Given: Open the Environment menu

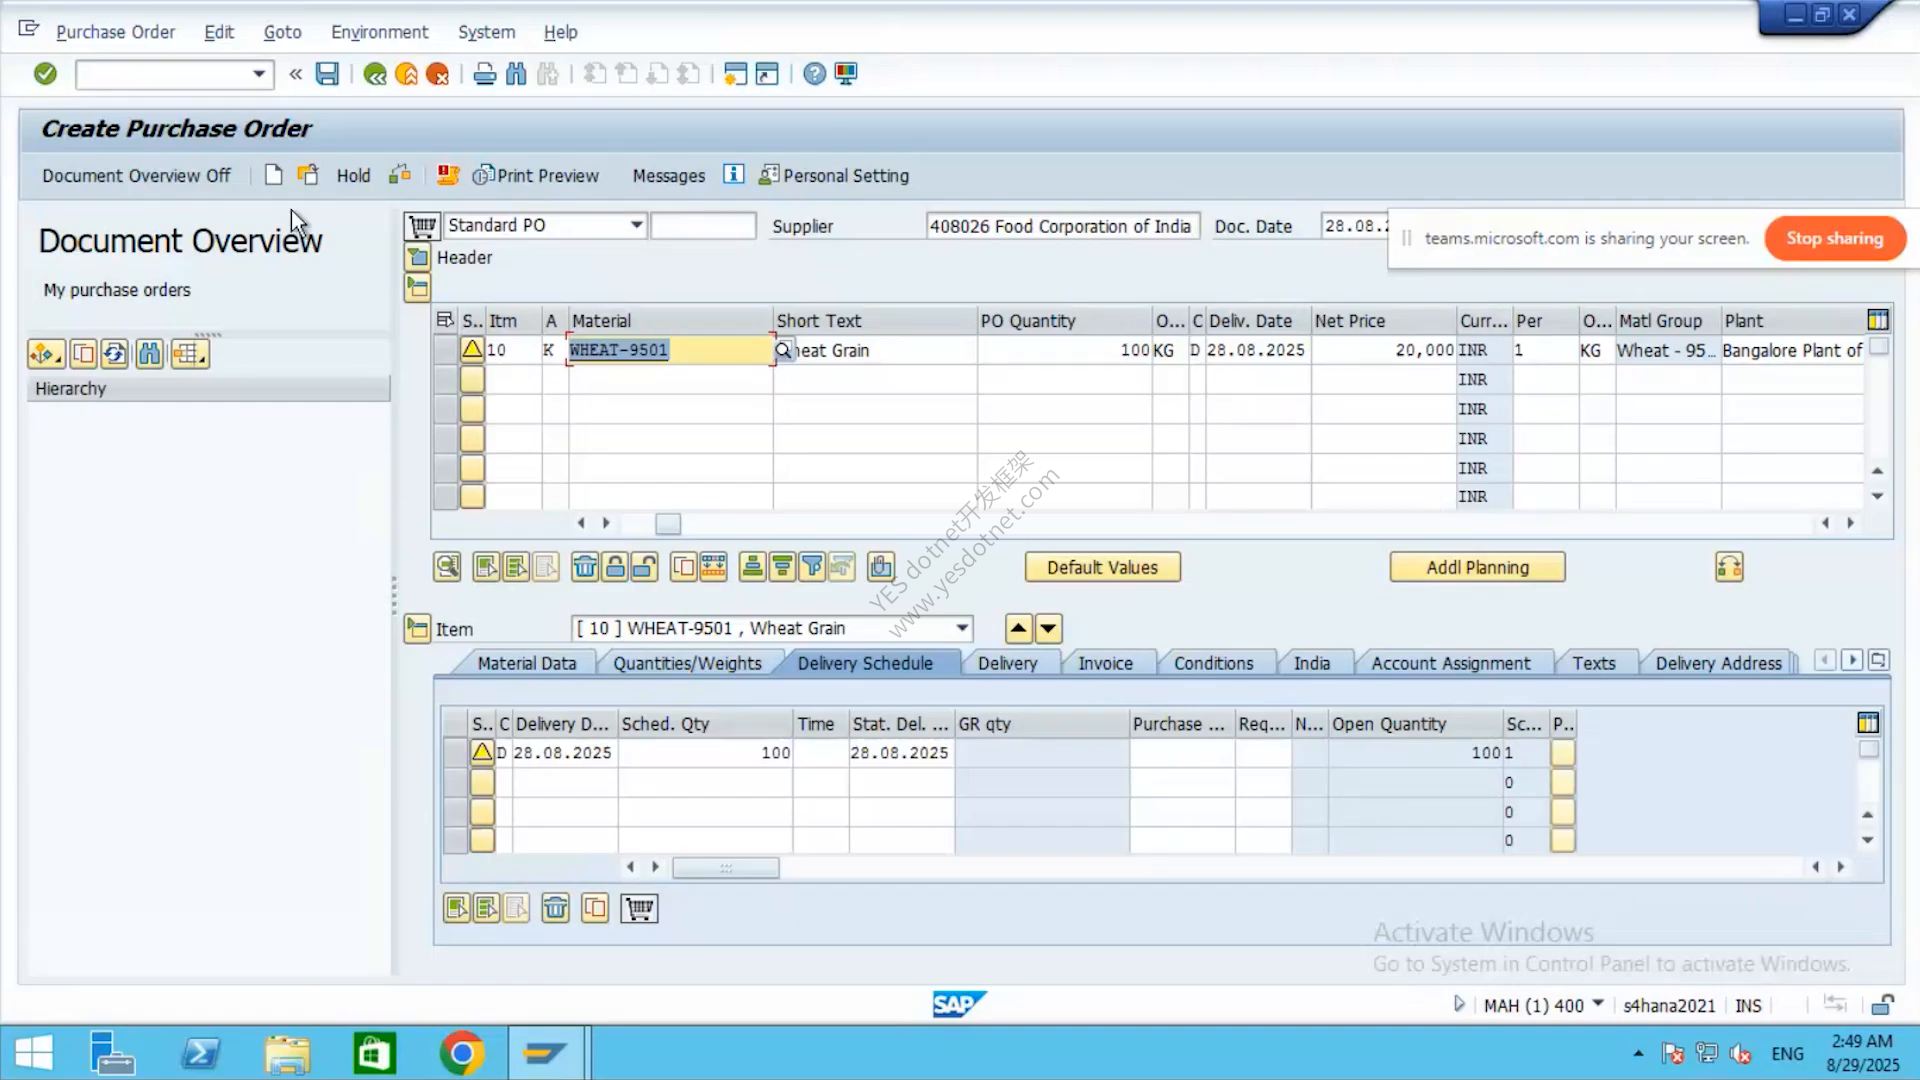Looking at the screenshot, I should 379,32.
